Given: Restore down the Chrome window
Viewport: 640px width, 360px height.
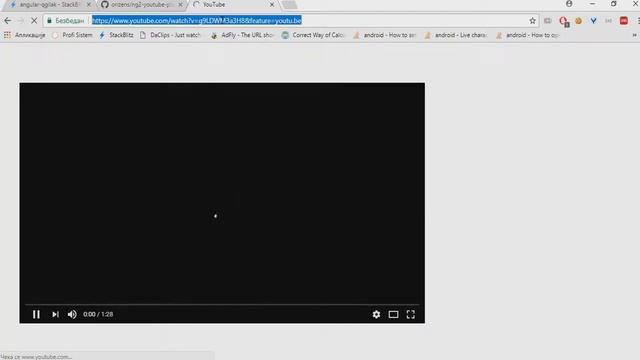Looking at the screenshot, I should pyautogui.click(x=613, y=4).
